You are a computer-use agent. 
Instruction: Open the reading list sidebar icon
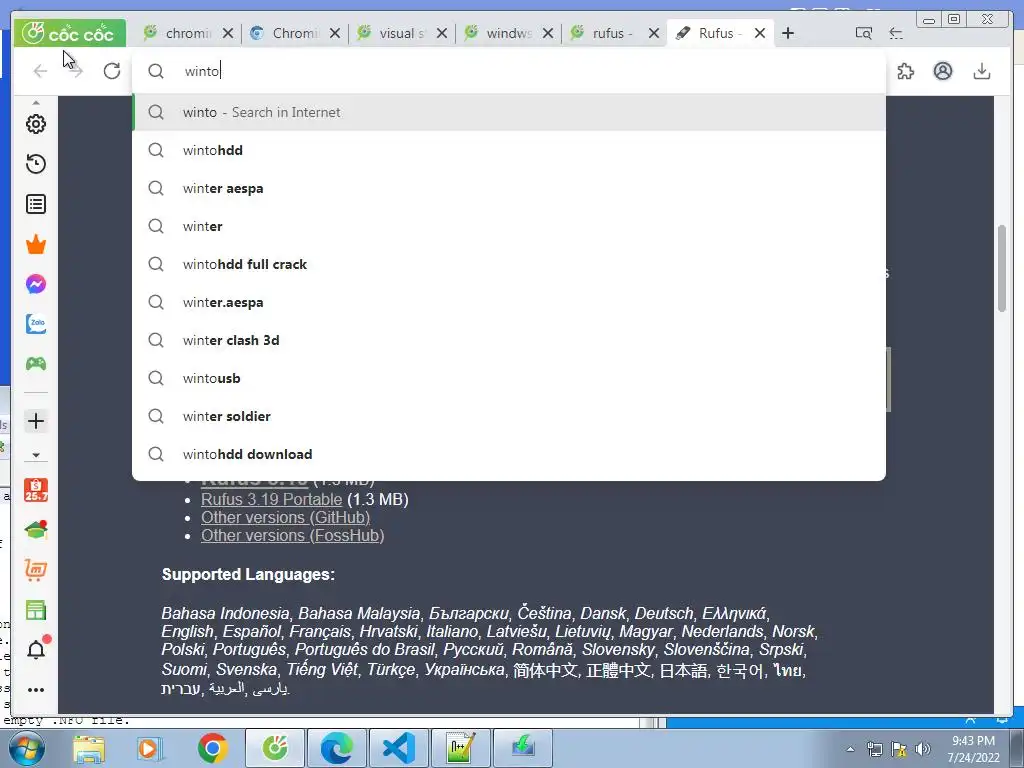(x=36, y=204)
